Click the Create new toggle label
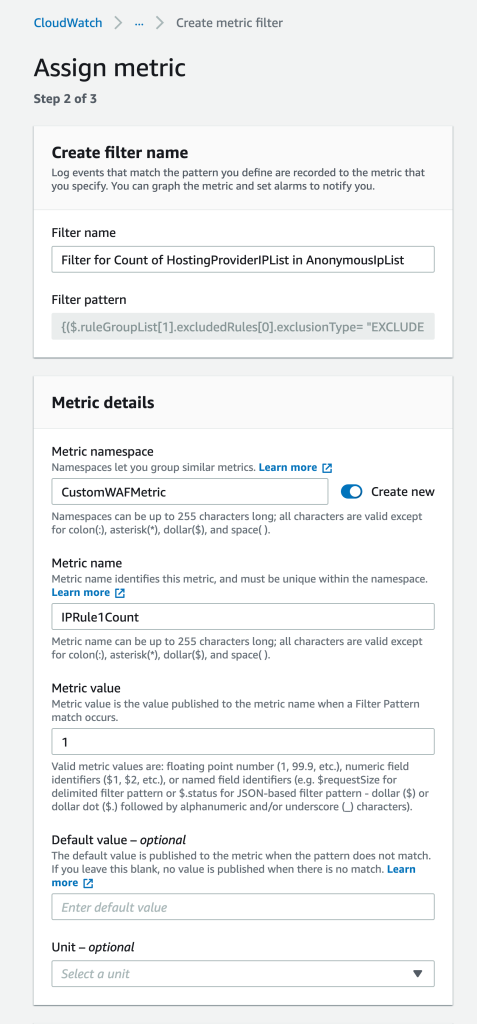Screen dimensions: 477x1024 point(403,492)
